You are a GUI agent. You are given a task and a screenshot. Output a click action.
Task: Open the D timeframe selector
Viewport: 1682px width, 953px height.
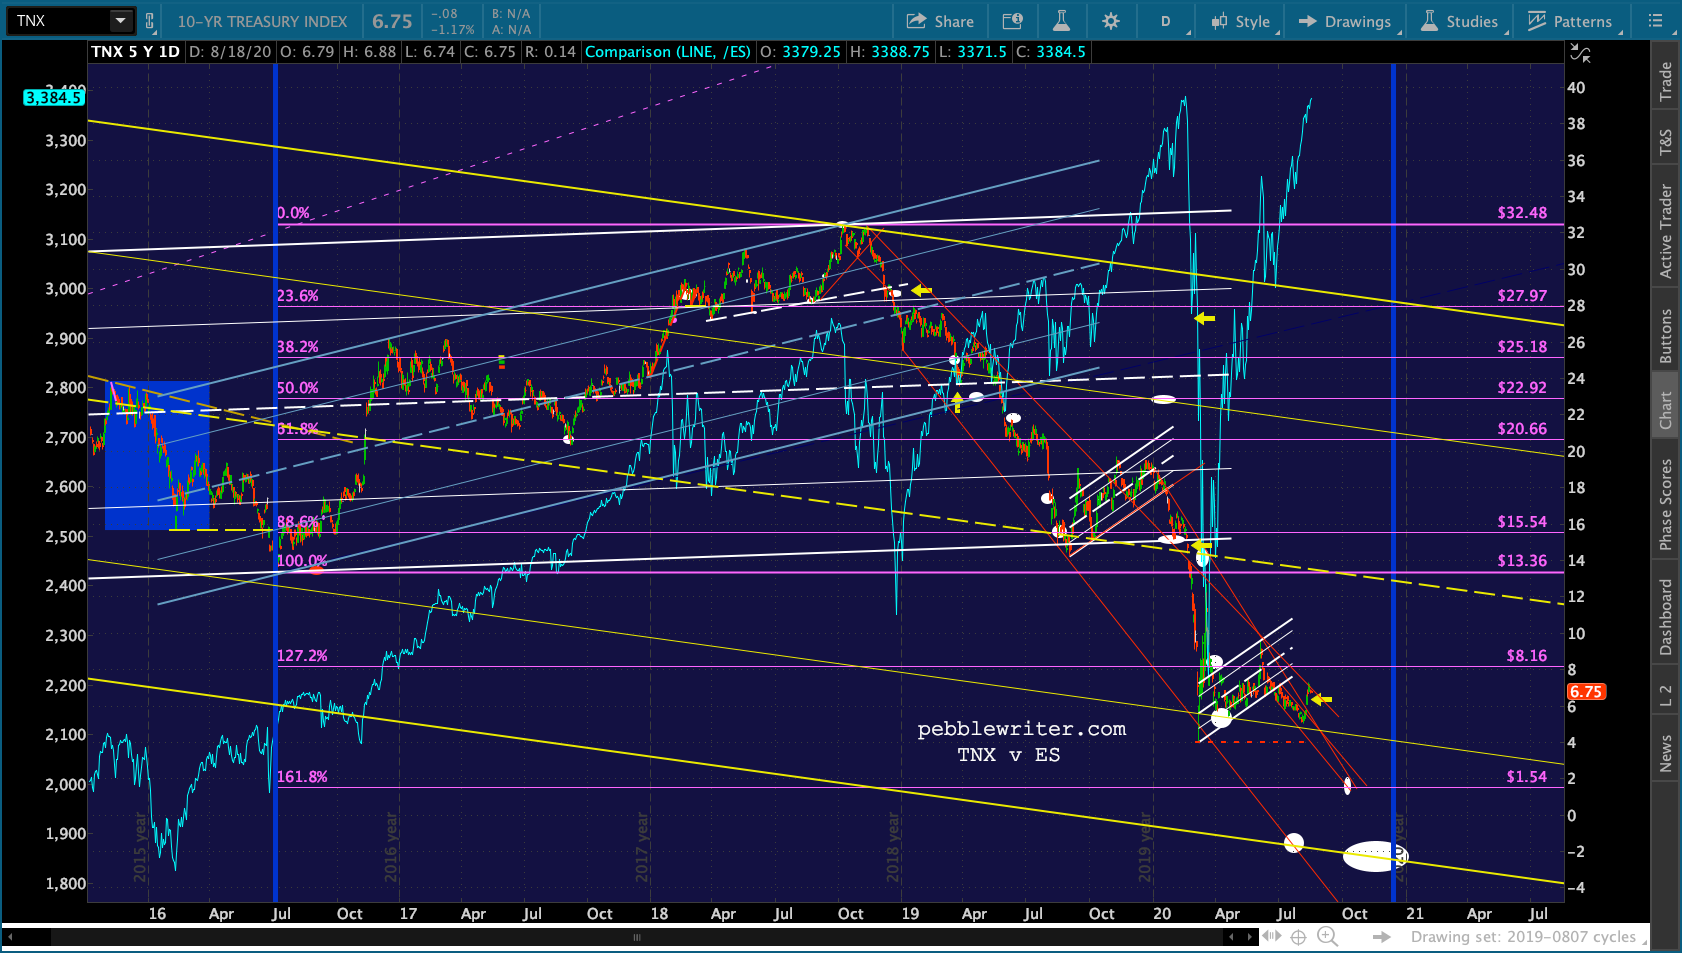[1167, 21]
